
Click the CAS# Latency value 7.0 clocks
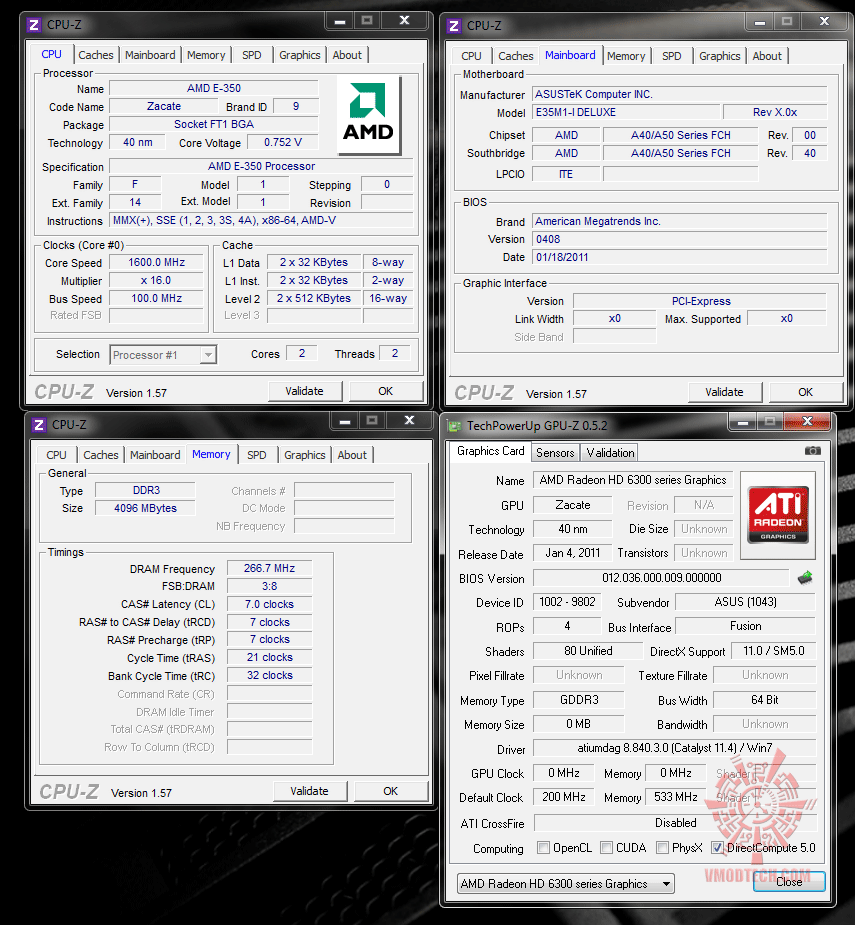[x=270, y=604]
